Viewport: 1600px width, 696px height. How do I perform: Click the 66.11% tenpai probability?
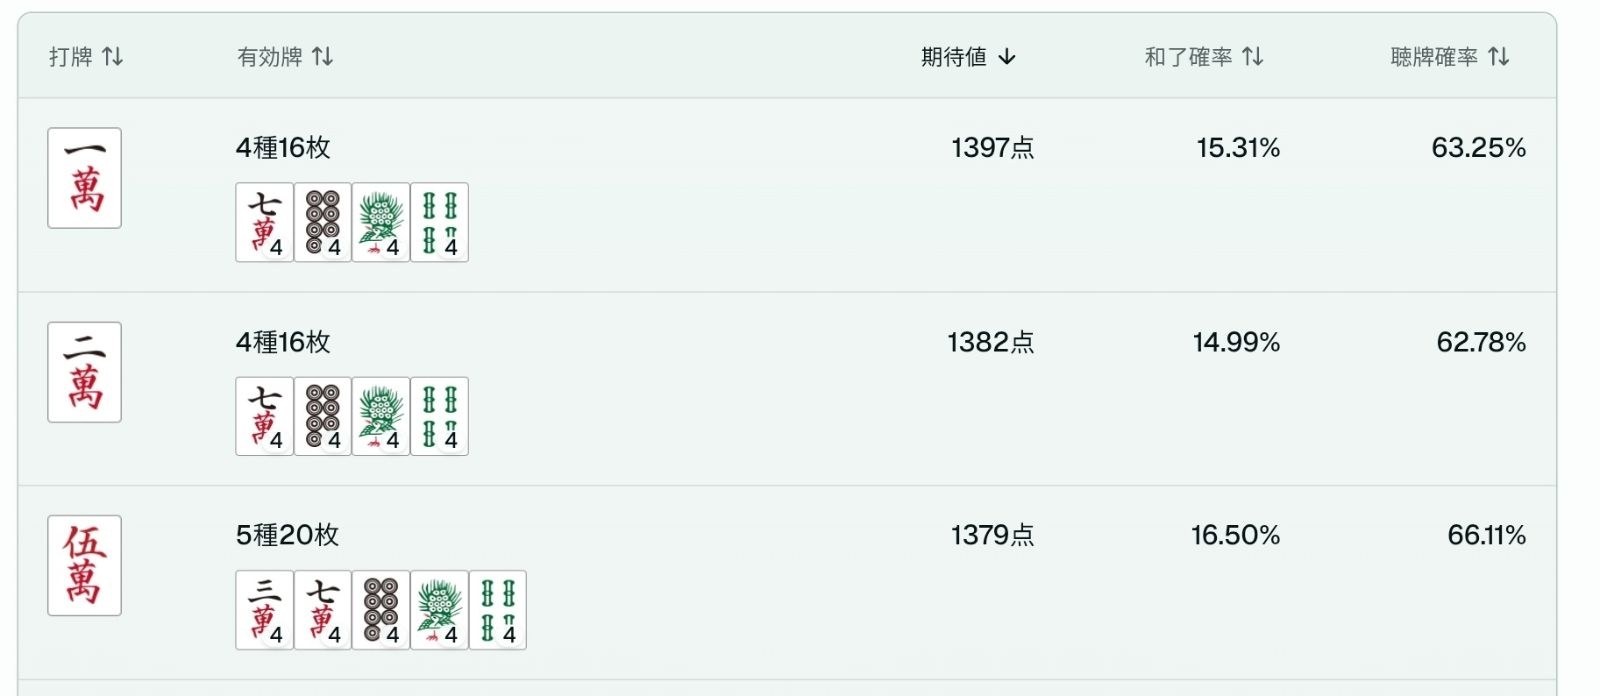click(x=1486, y=535)
